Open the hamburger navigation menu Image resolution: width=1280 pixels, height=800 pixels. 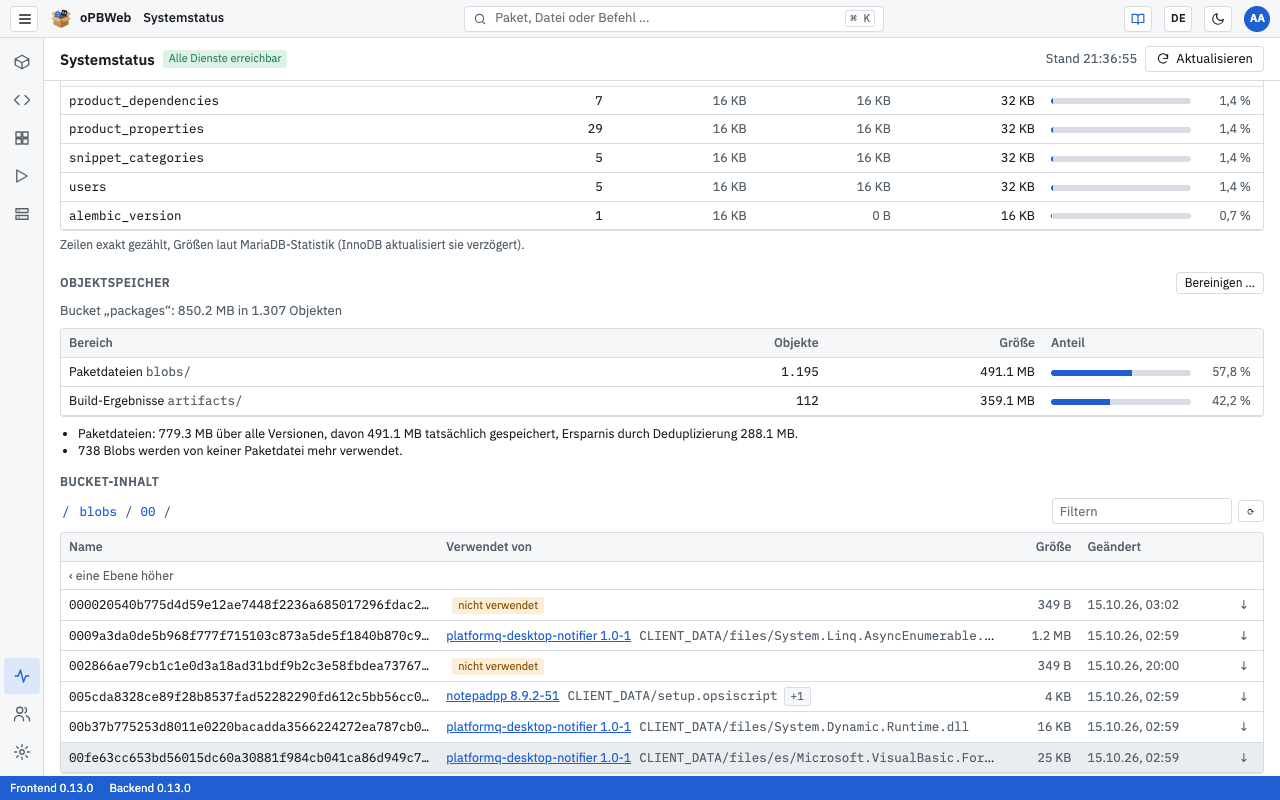(x=25, y=18)
